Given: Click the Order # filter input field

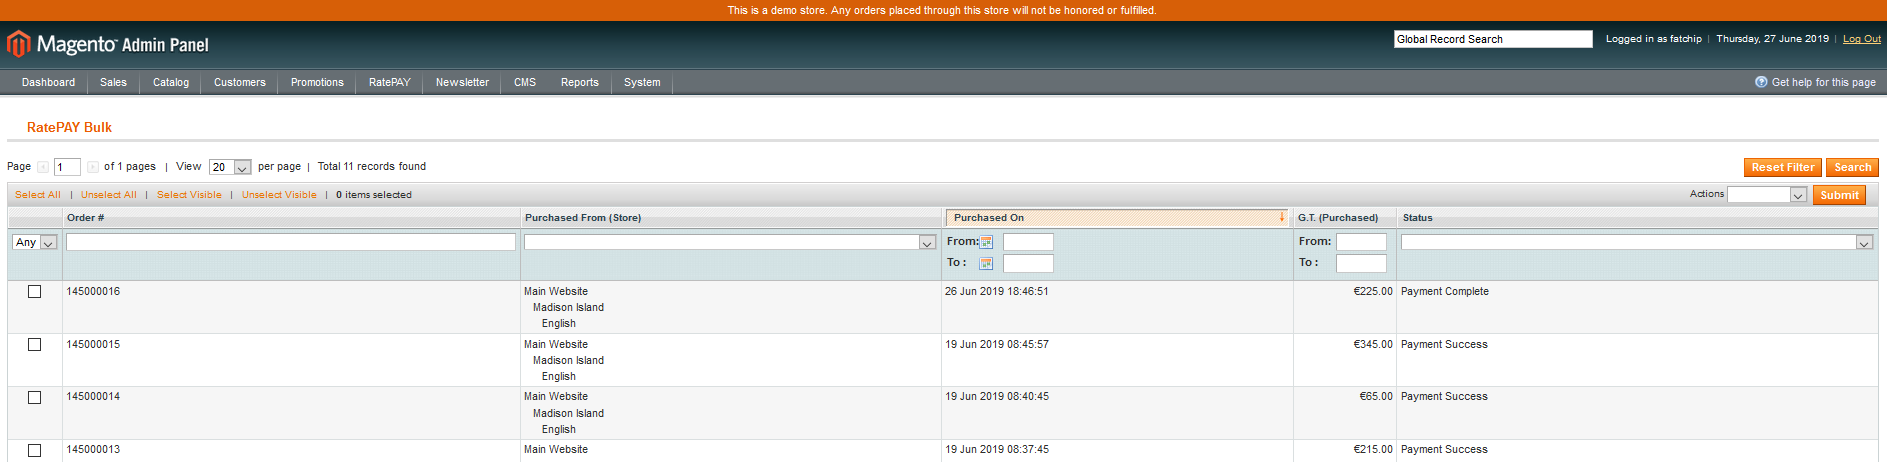Looking at the screenshot, I should click(291, 242).
